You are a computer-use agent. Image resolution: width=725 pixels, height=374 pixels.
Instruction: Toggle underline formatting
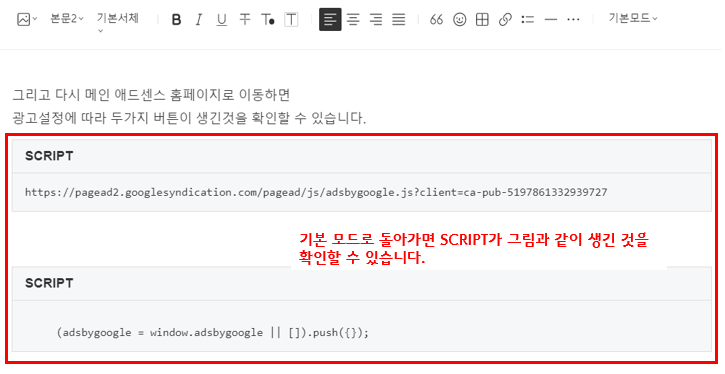click(222, 19)
